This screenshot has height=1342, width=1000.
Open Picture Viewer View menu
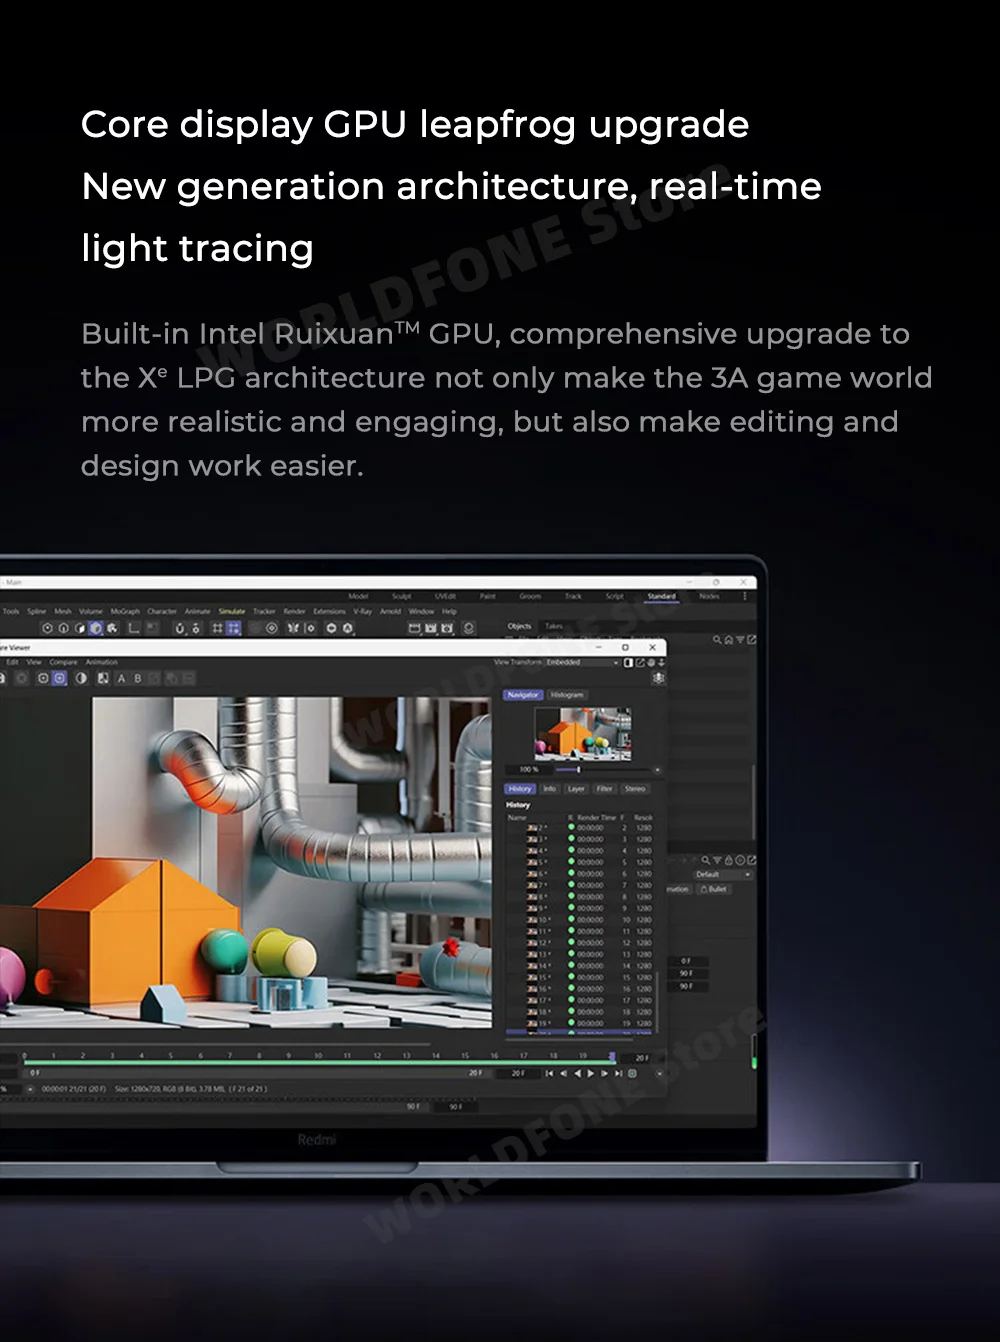click(x=34, y=662)
